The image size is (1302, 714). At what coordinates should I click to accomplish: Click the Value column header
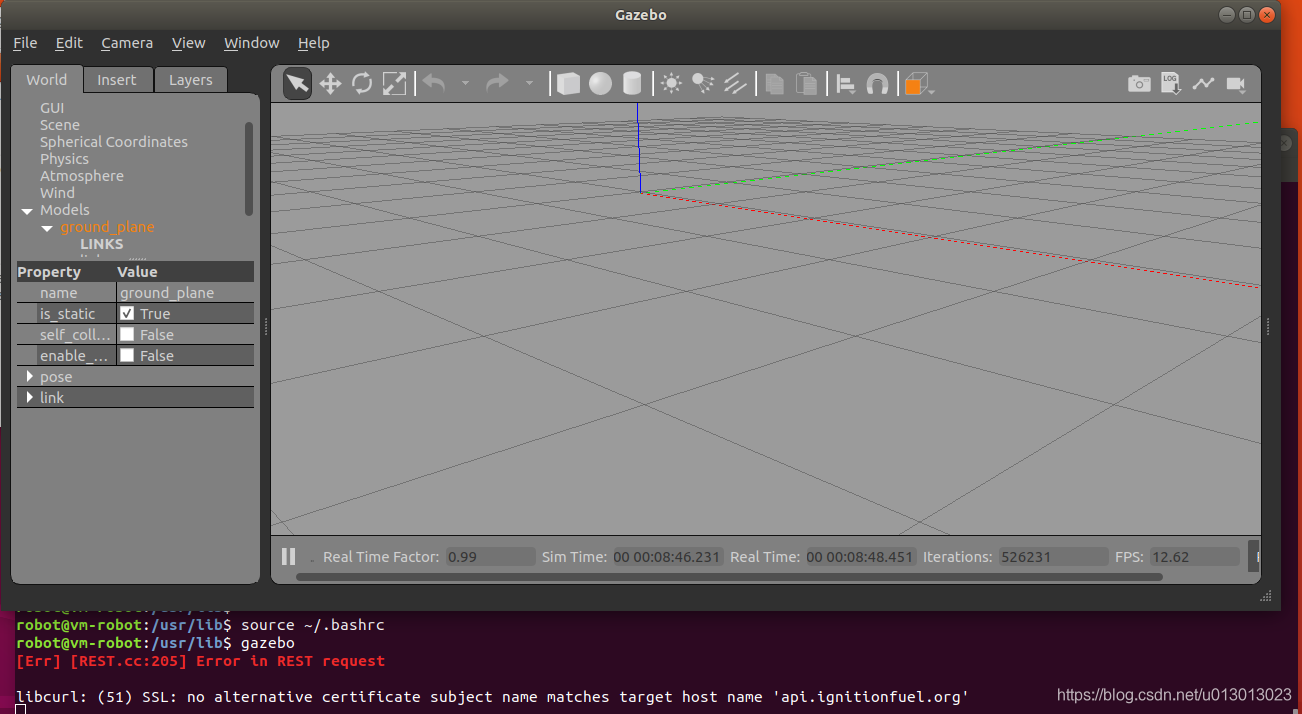coord(185,272)
